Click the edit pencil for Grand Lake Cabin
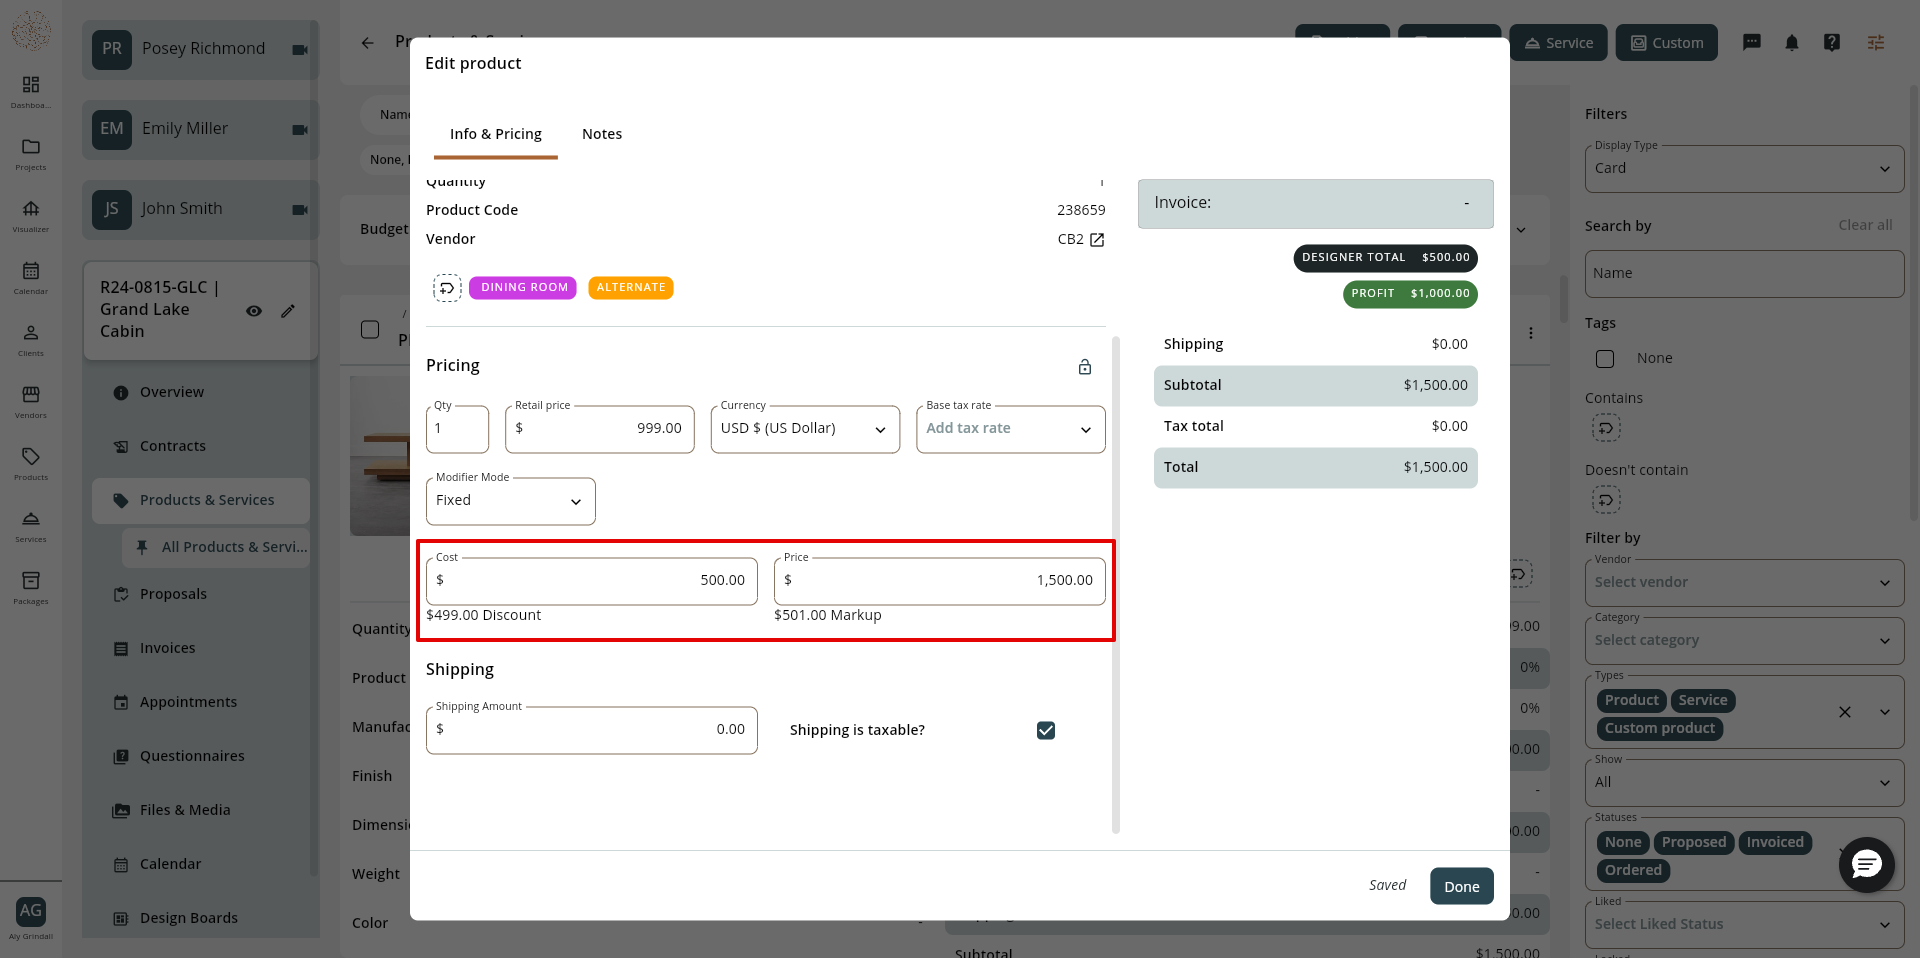The image size is (1920, 958). coord(288,311)
